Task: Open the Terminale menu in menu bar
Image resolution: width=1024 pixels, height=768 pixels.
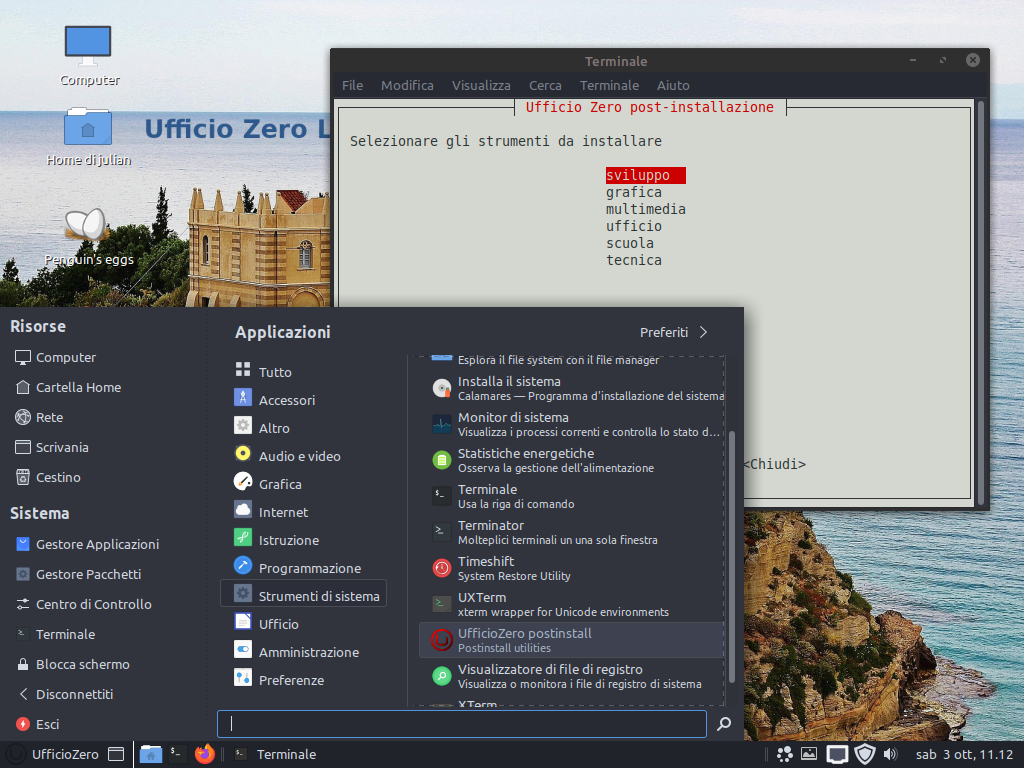Action: click(x=609, y=86)
